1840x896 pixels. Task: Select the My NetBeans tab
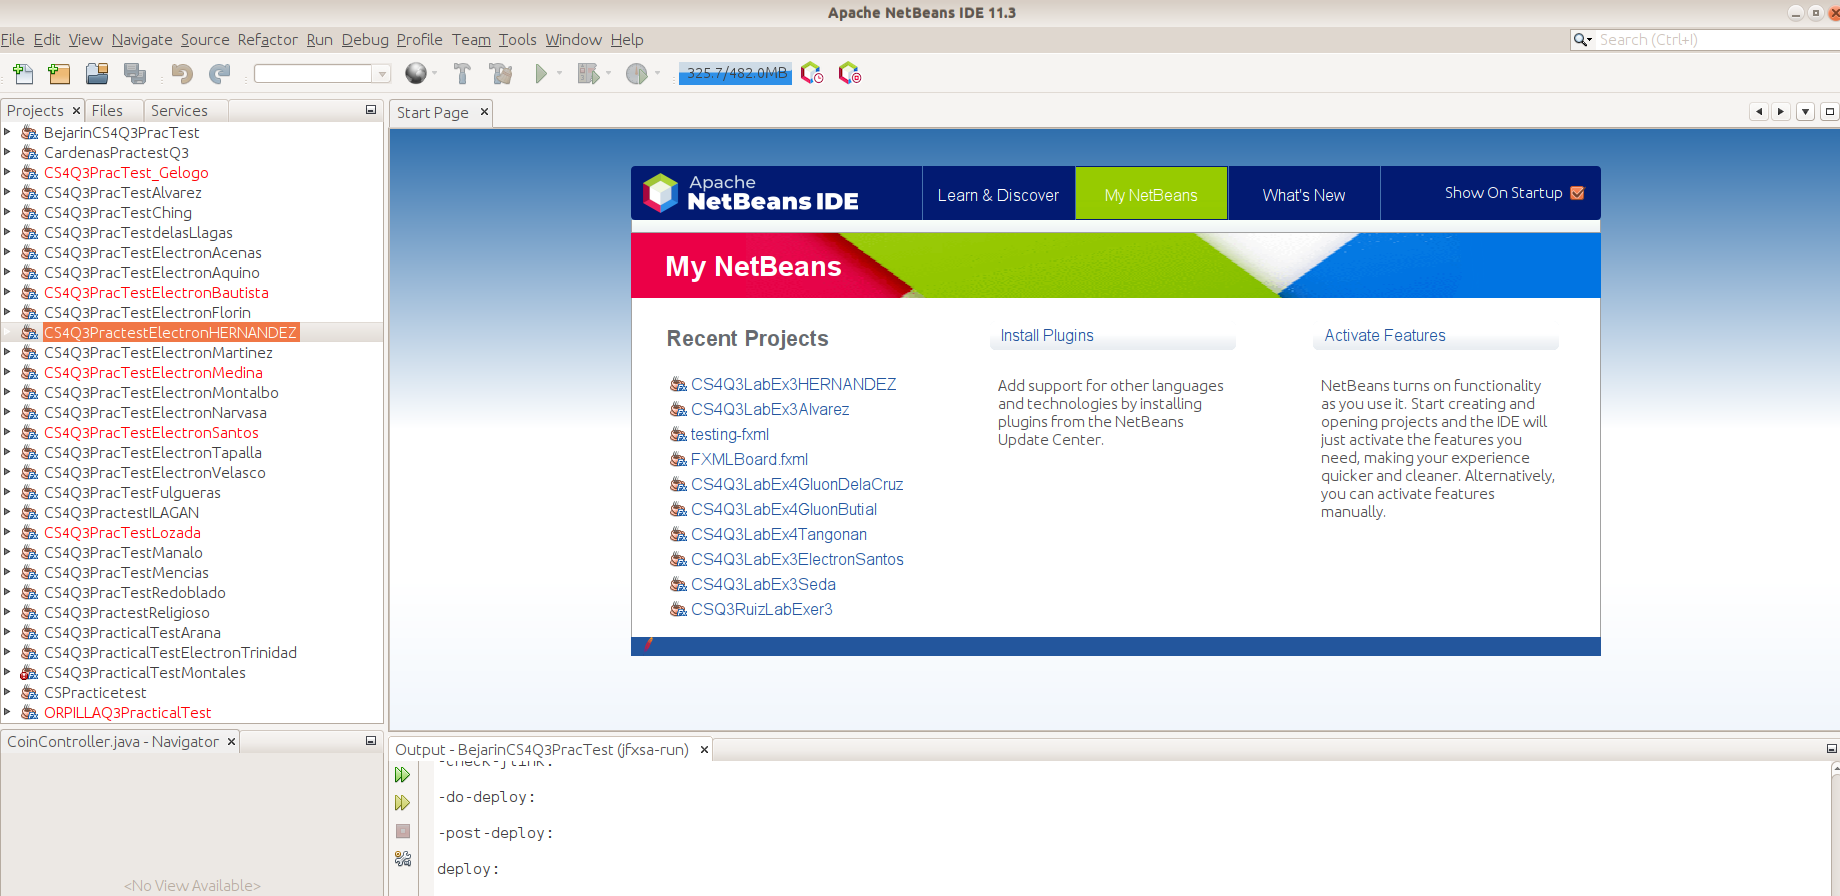coord(1151,194)
